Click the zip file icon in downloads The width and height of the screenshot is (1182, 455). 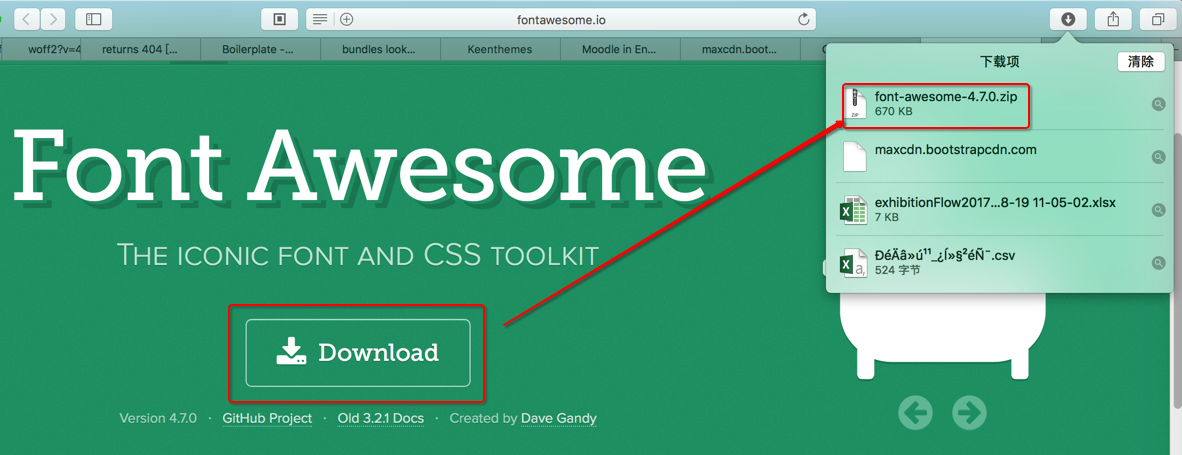[854, 104]
